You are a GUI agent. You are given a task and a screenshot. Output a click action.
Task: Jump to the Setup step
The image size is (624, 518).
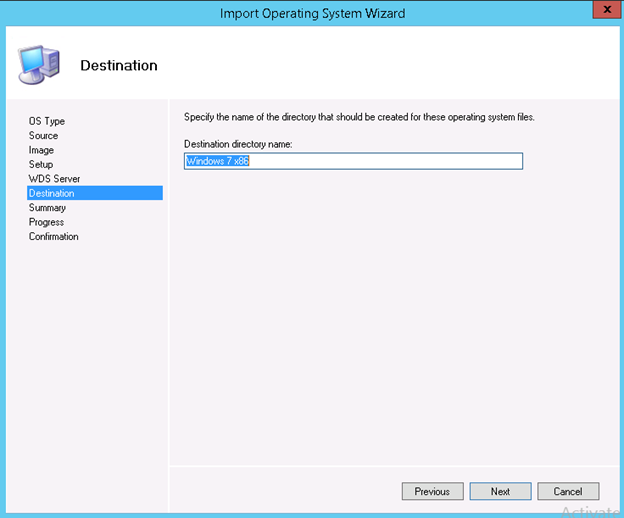[41, 165]
